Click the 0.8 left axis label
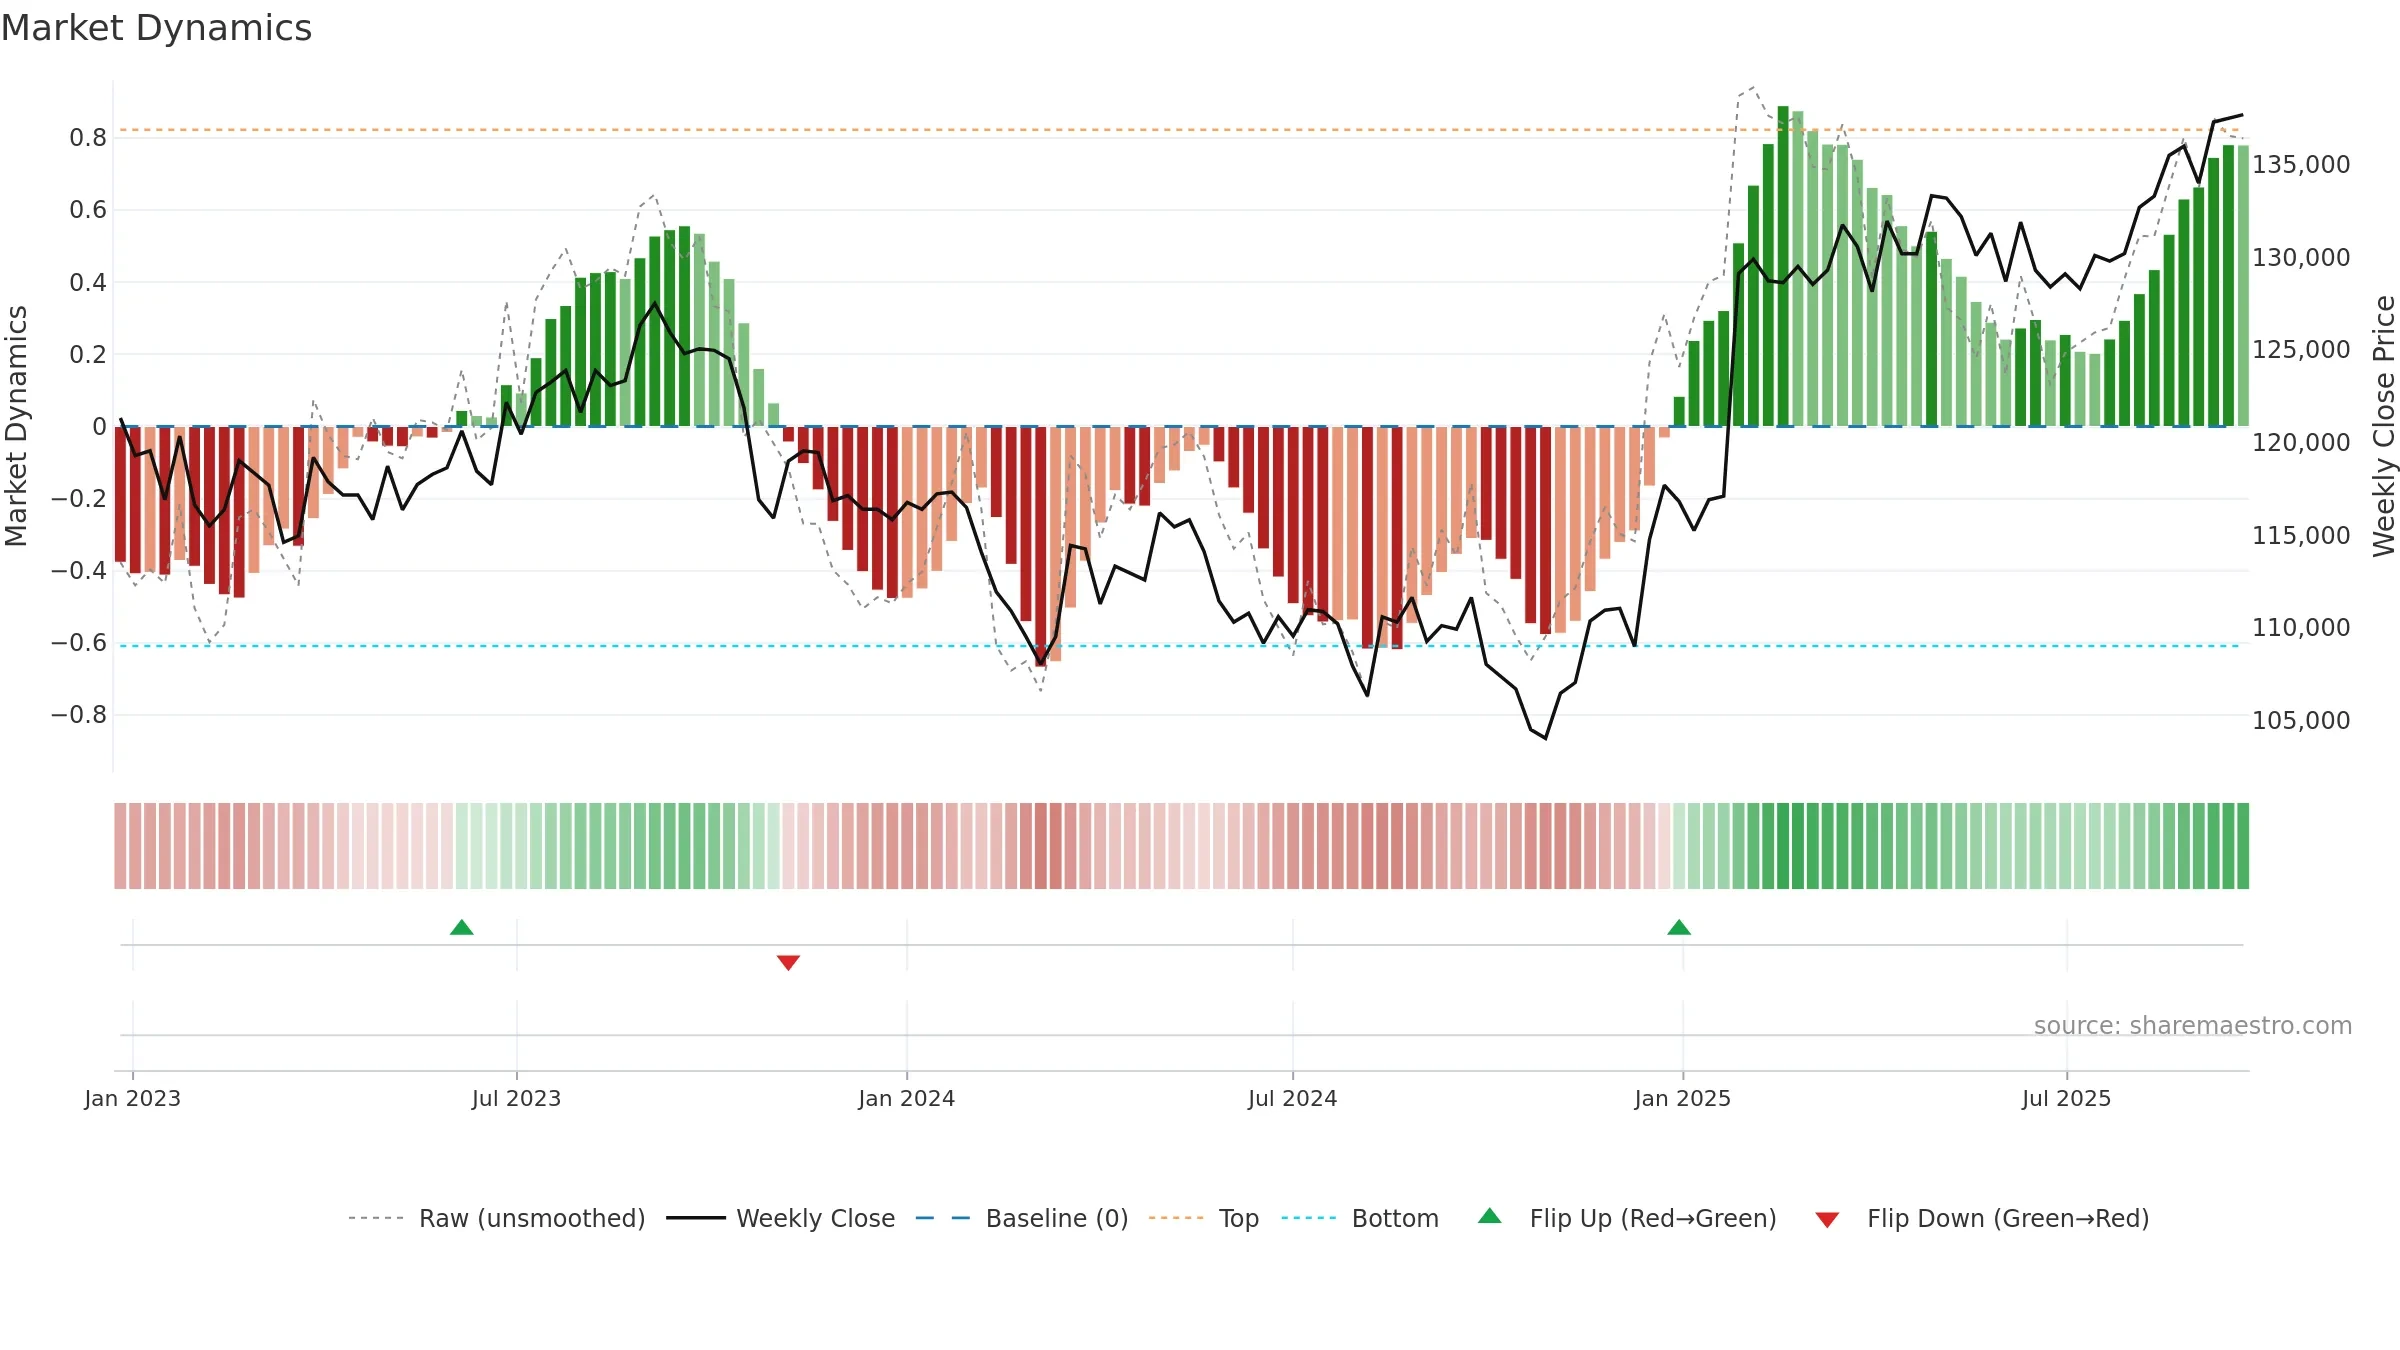Viewport: 2400px width, 1350px height. click(x=88, y=137)
